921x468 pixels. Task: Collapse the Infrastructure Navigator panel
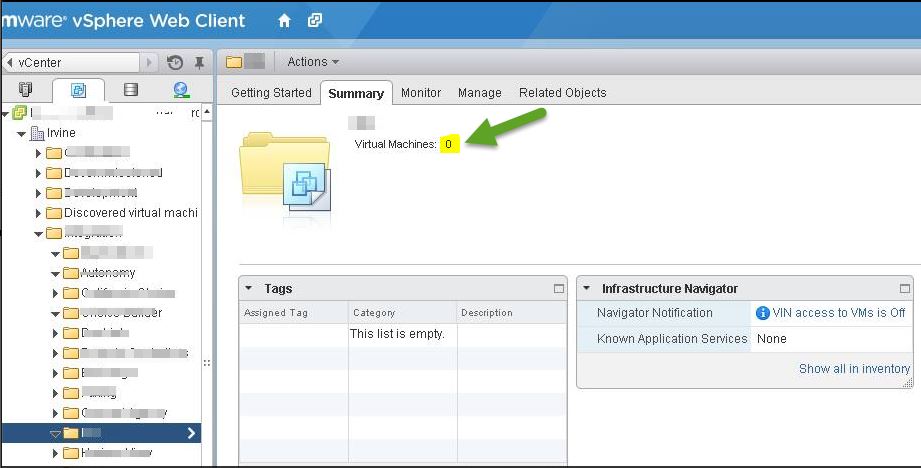[x=586, y=288]
